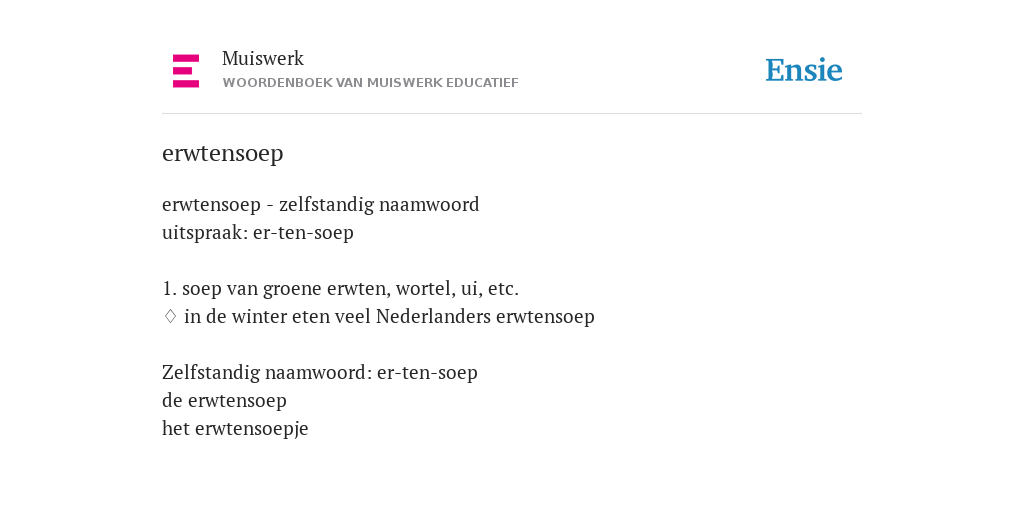
Task: Click the line 'erwtensoep - zelfstandig naamwoord'
Action: pyautogui.click(x=321, y=205)
